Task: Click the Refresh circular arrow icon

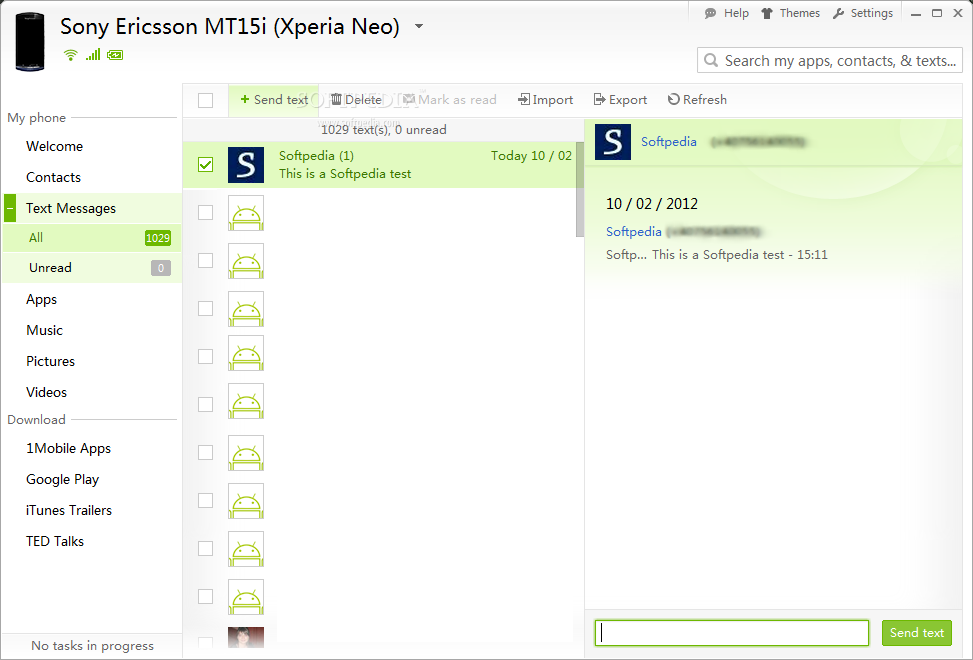Action: [x=673, y=99]
